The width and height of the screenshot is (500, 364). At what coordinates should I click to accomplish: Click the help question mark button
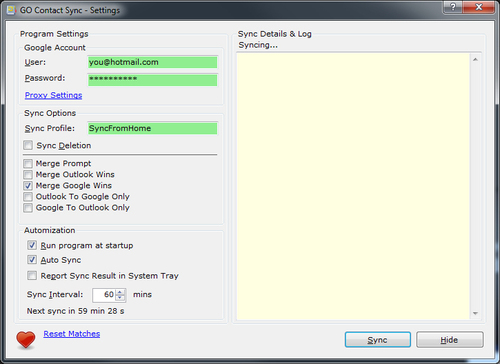453,7
